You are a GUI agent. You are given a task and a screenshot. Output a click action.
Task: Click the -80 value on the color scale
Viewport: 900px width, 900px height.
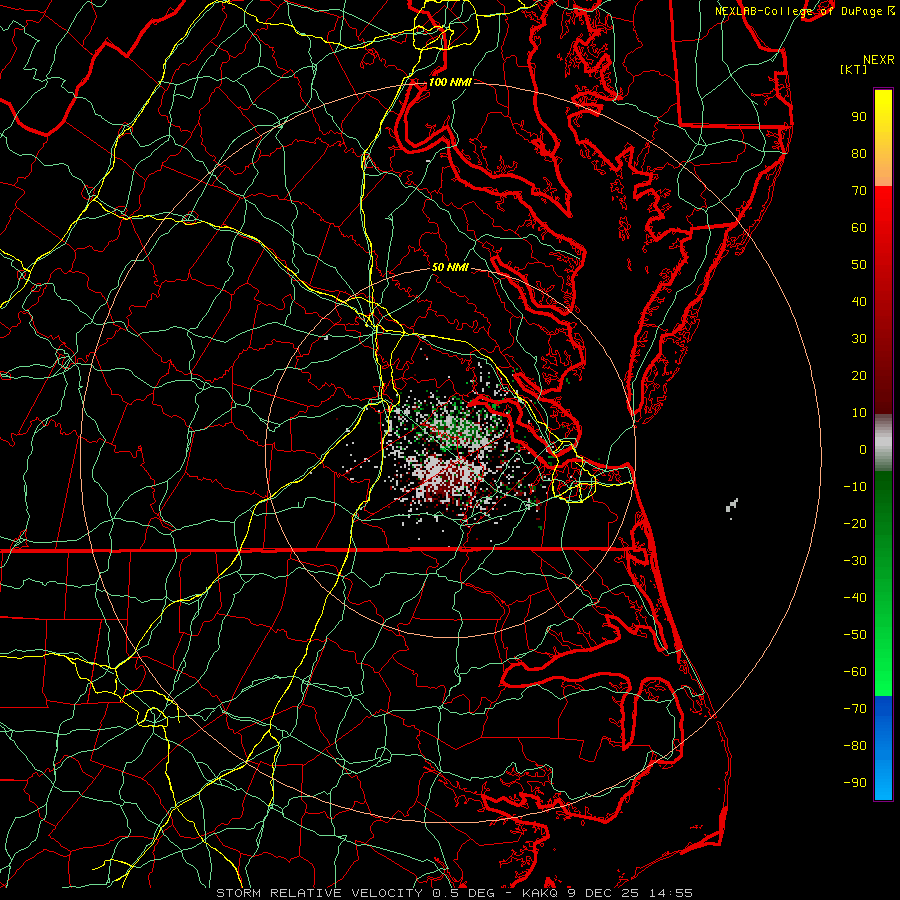[x=855, y=746]
